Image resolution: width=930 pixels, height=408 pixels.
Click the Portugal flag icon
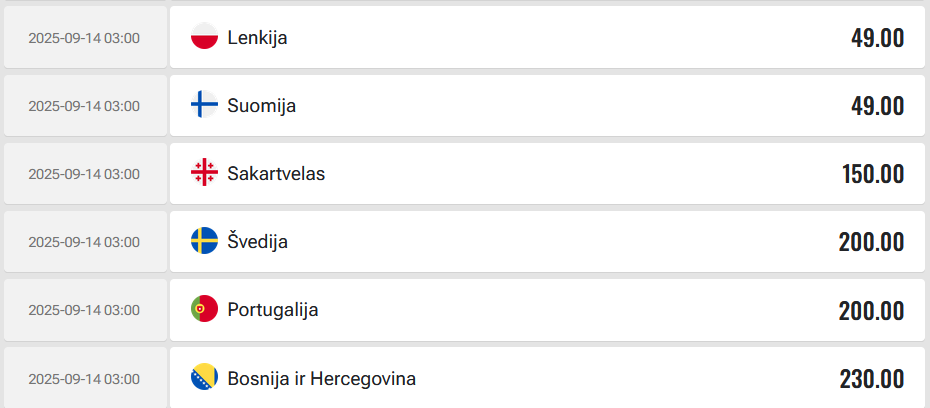205,310
